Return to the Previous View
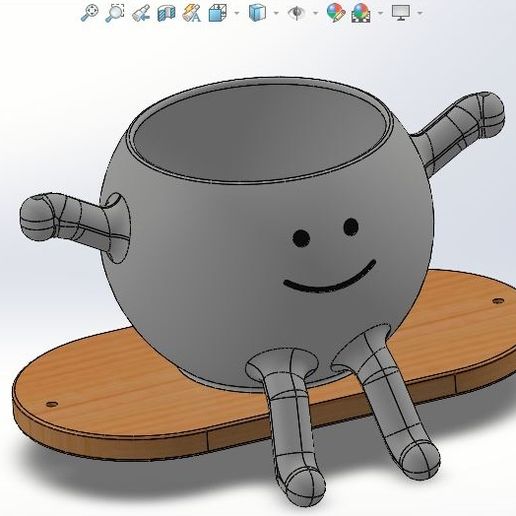 pyautogui.click(x=140, y=13)
